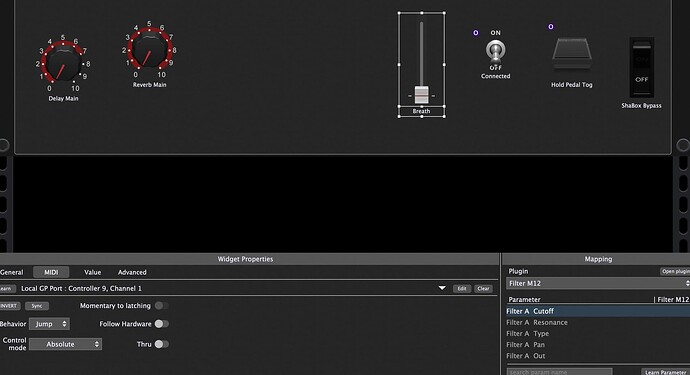Click the purple indicator beside Connected switch
Viewport: 690px width, 375px height.
tap(476, 33)
